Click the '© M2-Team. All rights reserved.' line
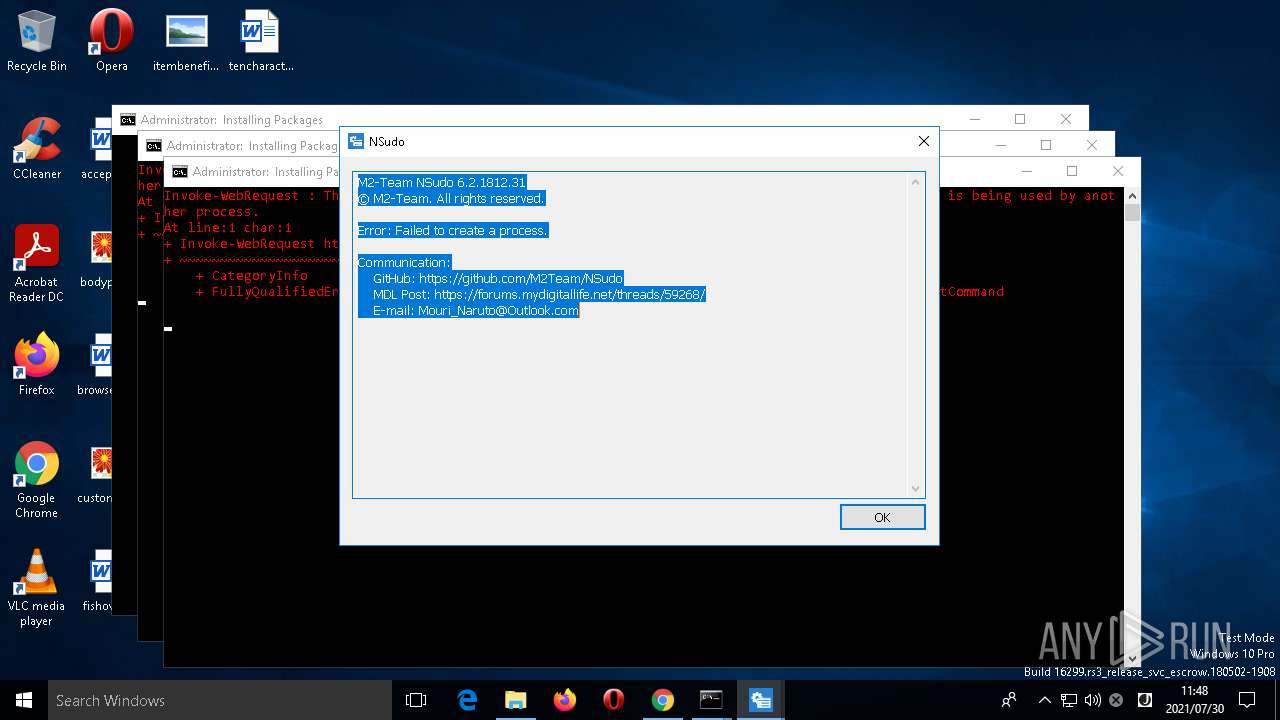Viewport: 1280px width, 720px height. (x=451, y=198)
